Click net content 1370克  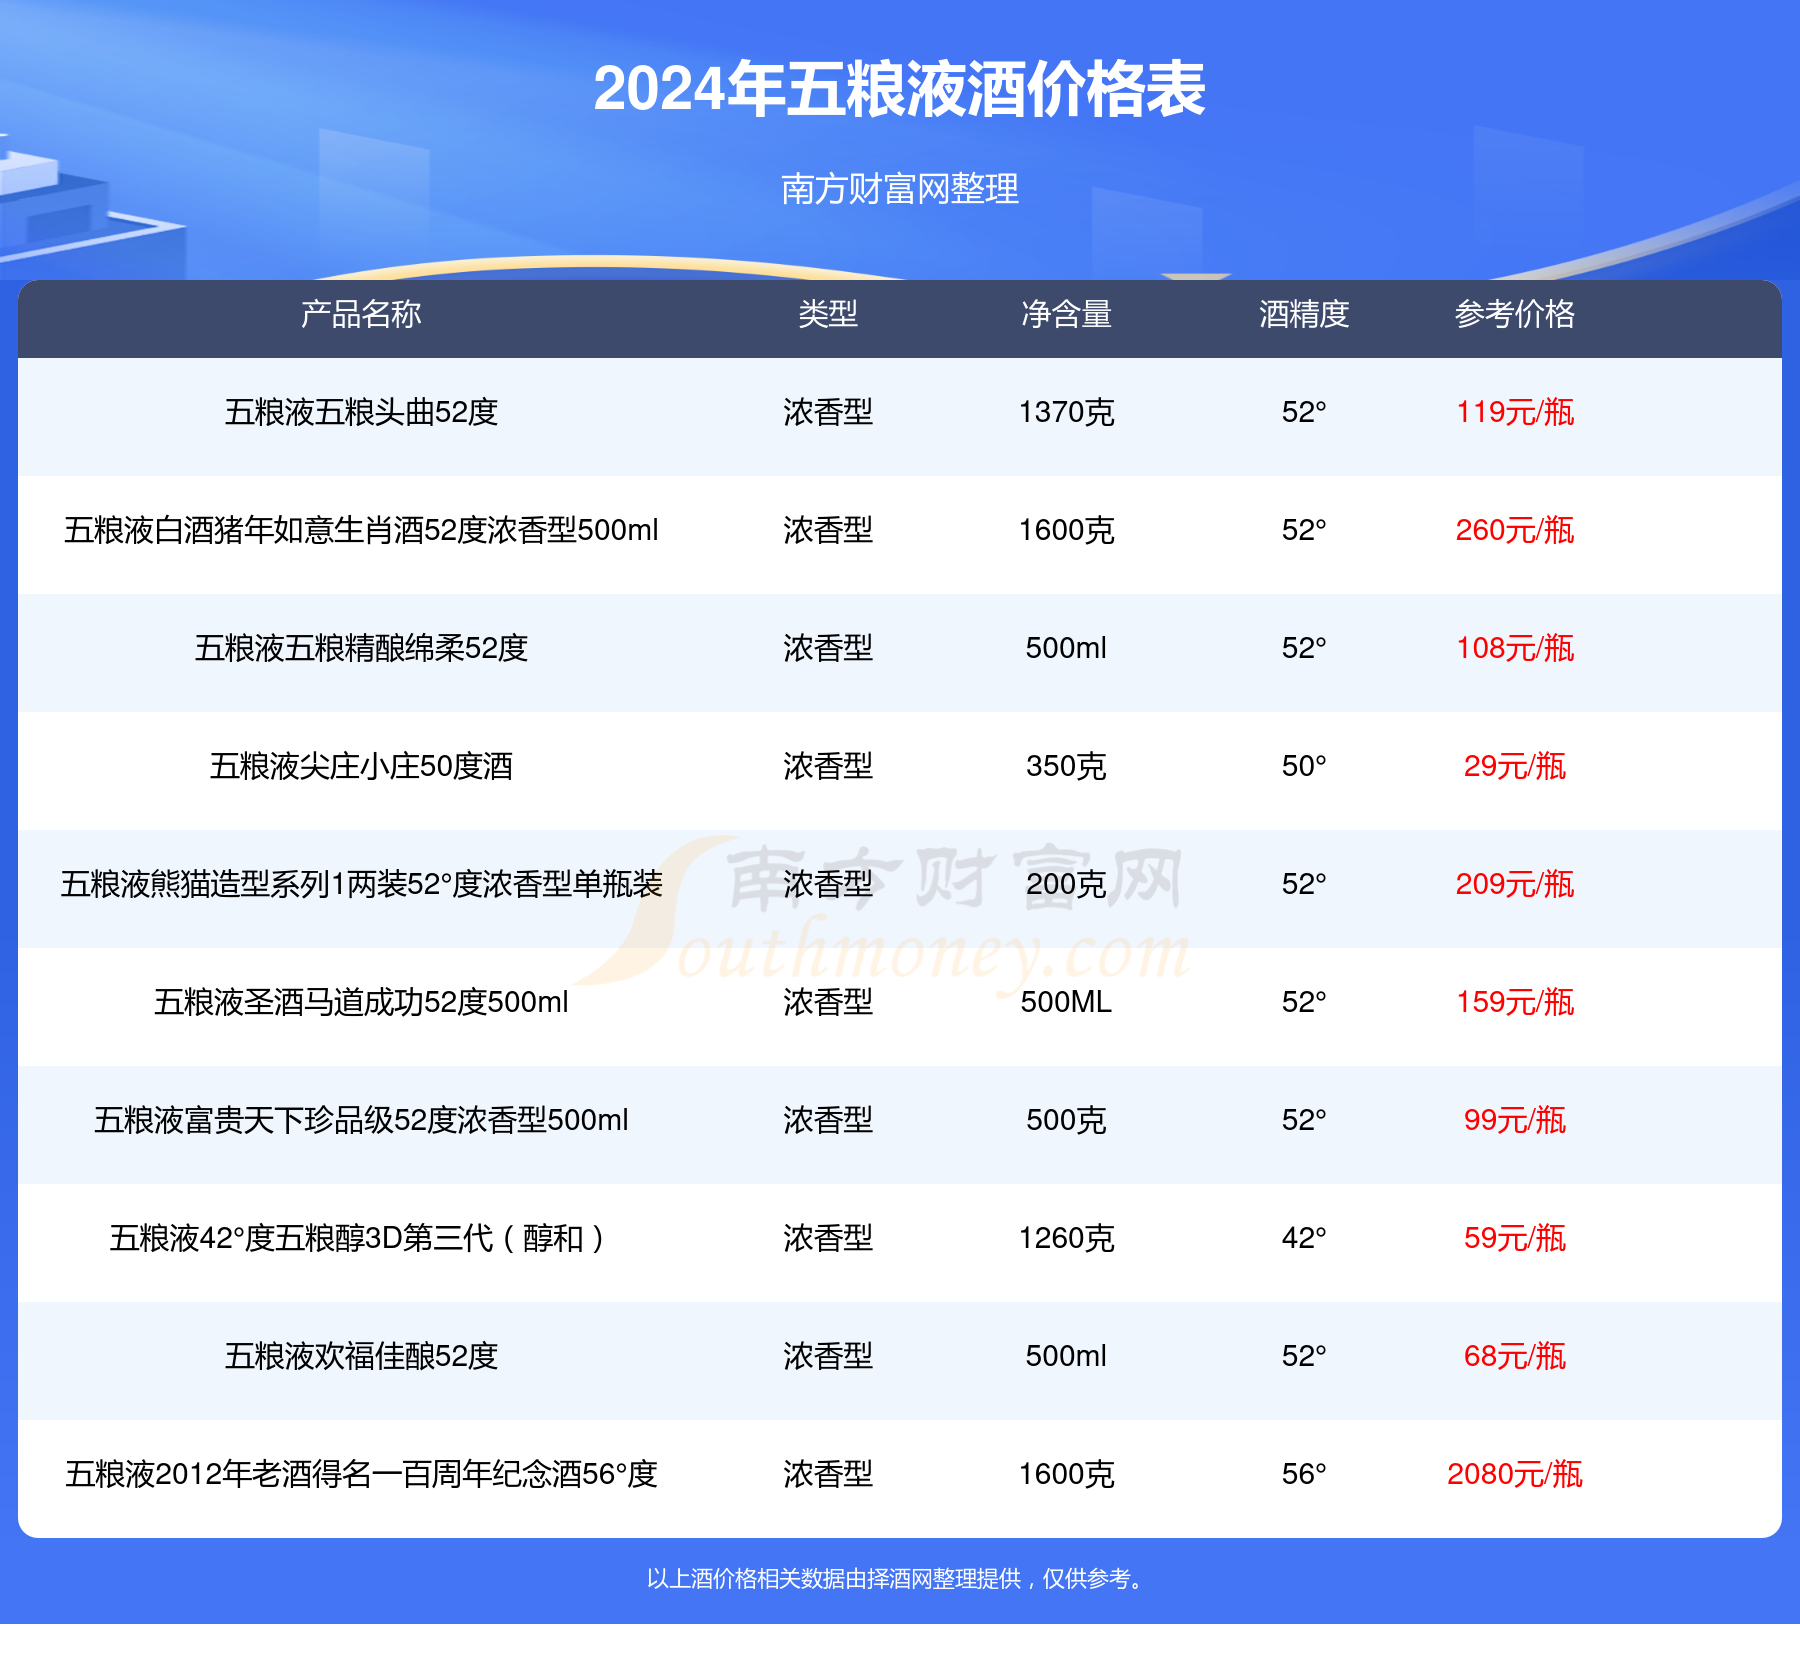point(1066,412)
